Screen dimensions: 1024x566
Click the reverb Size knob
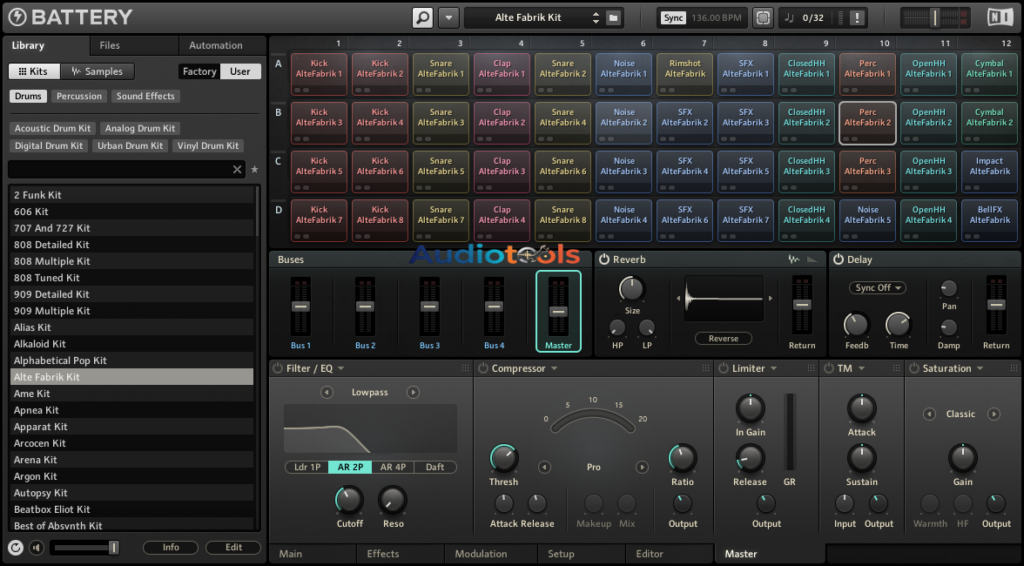point(631,289)
